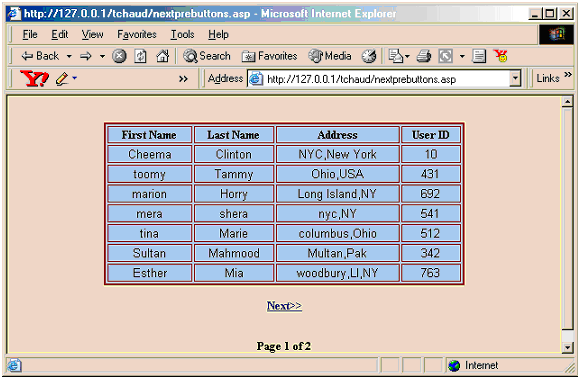Click the Yahoo Messenger smiley icon

click(501, 56)
